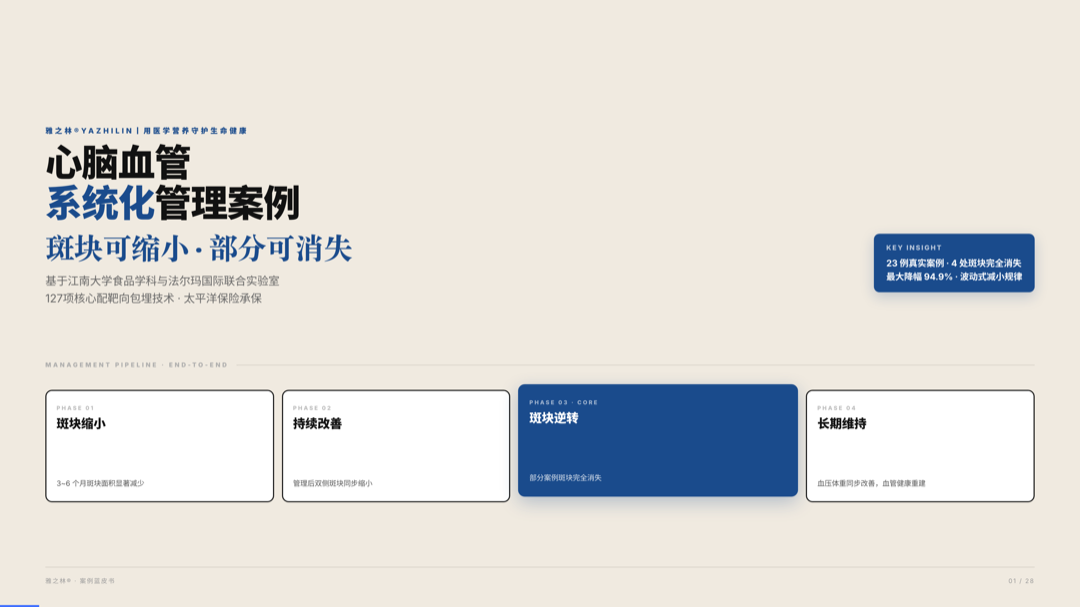
Task: Click the text 管理后双侧斑块同步缩小
Action: (333, 484)
